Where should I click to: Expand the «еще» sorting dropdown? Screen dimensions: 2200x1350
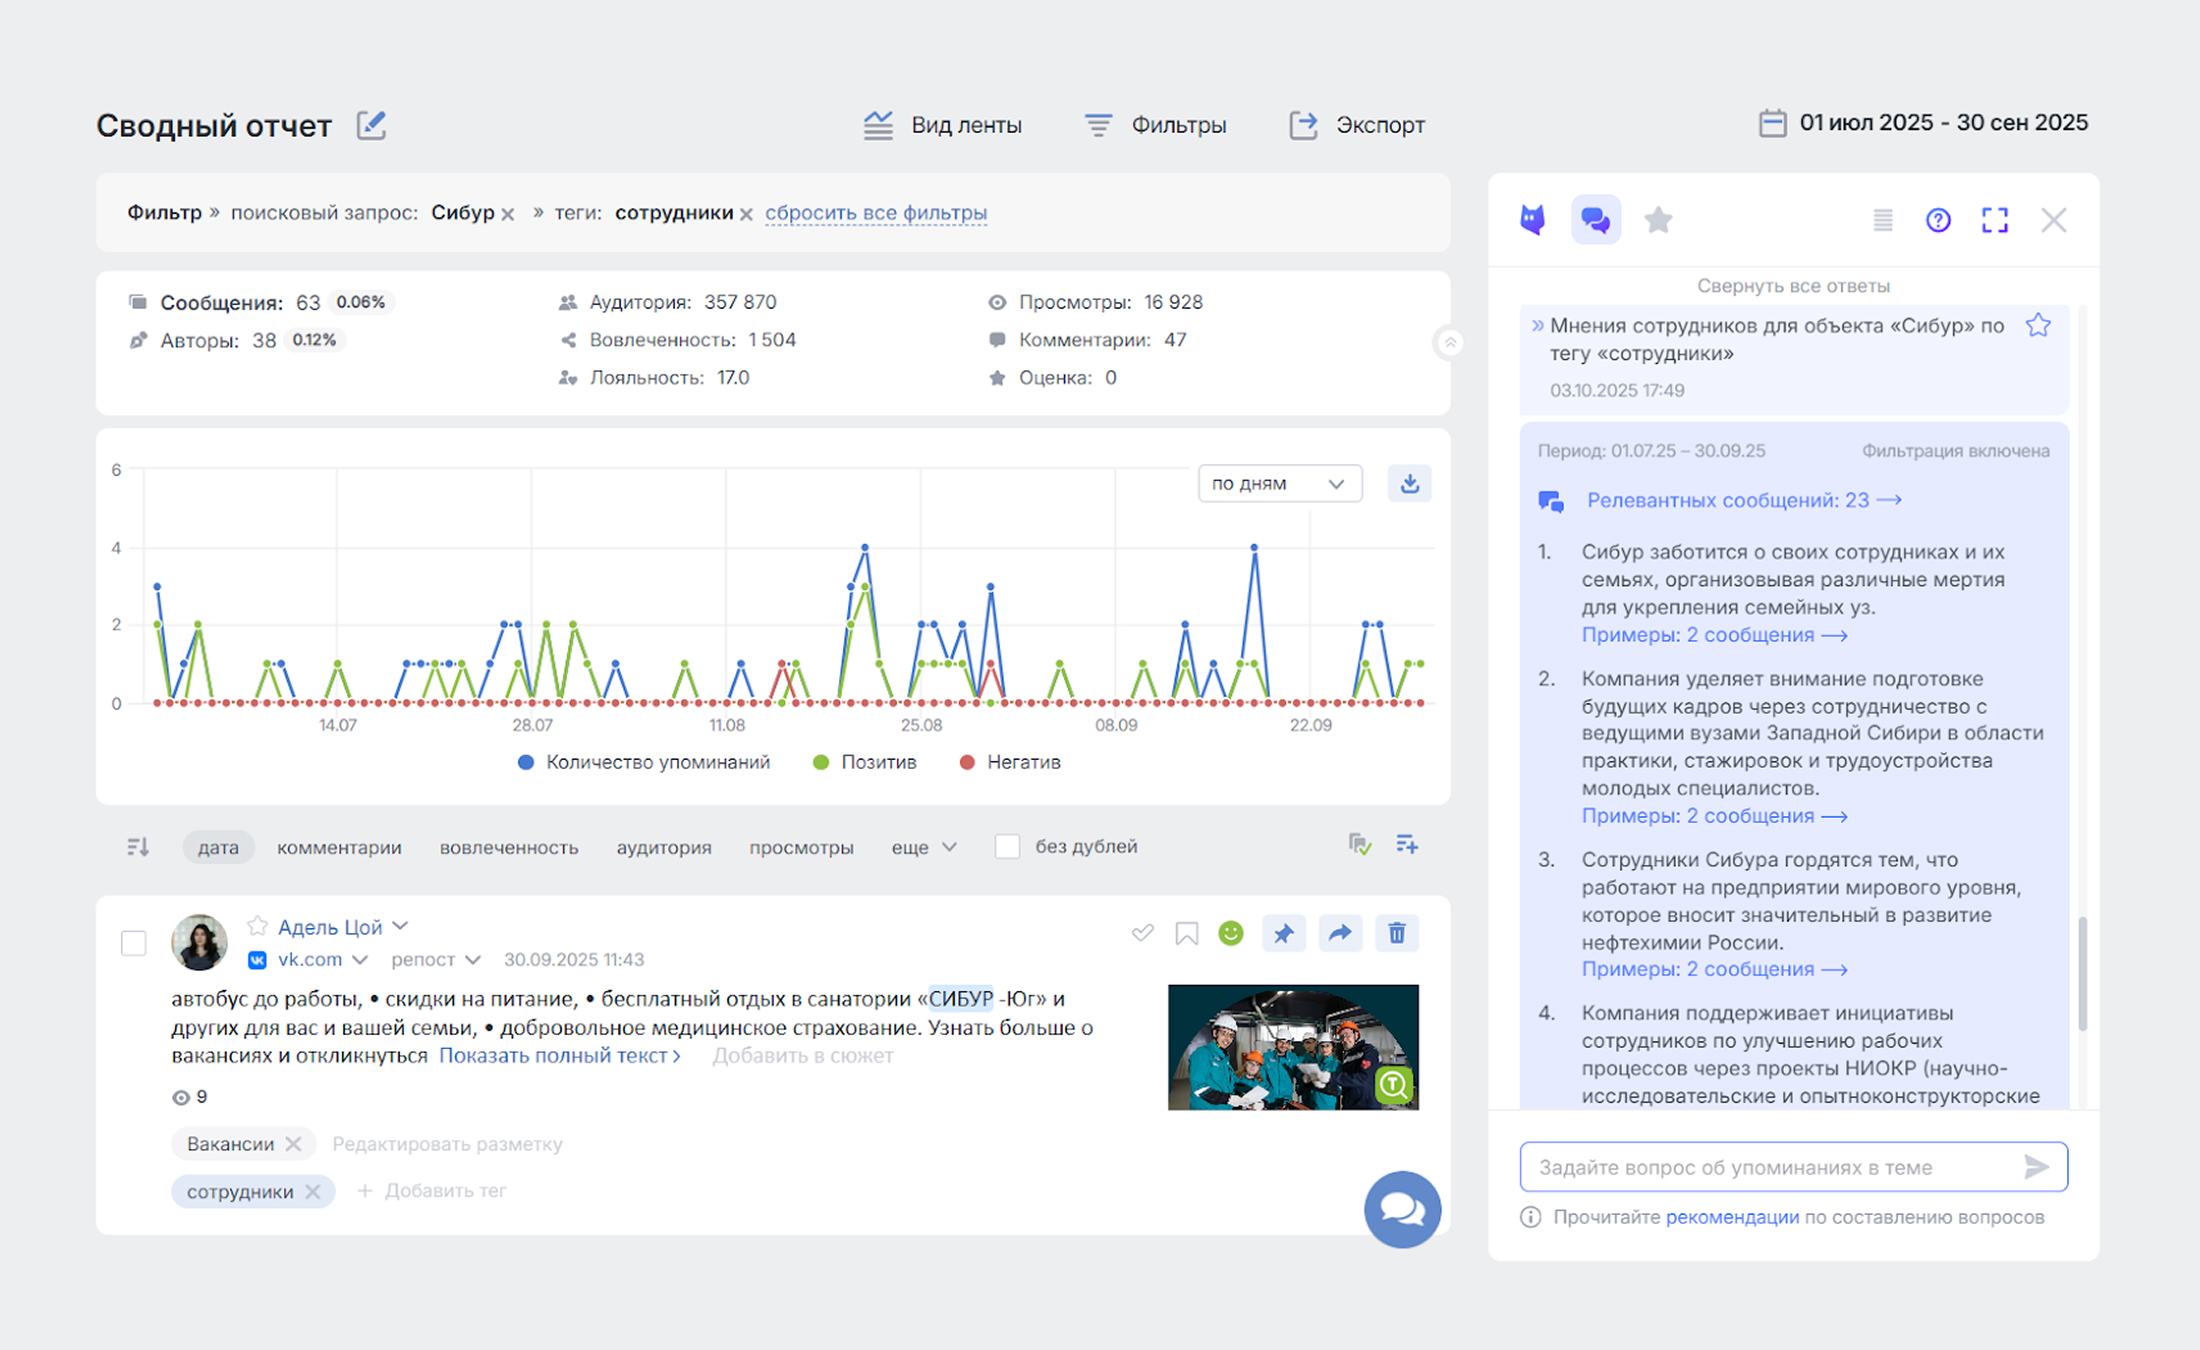click(x=923, y=847)
